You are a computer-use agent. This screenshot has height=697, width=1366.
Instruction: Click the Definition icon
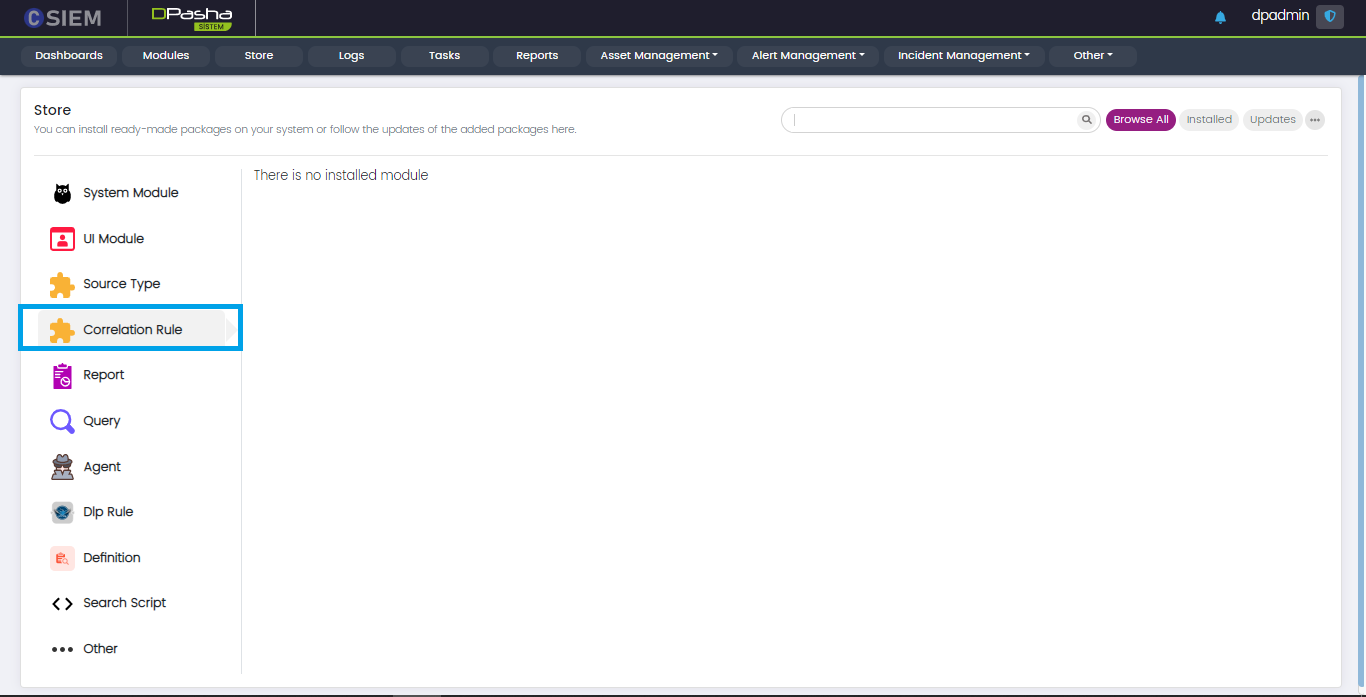pyautogui.click(x=62, y=558)
